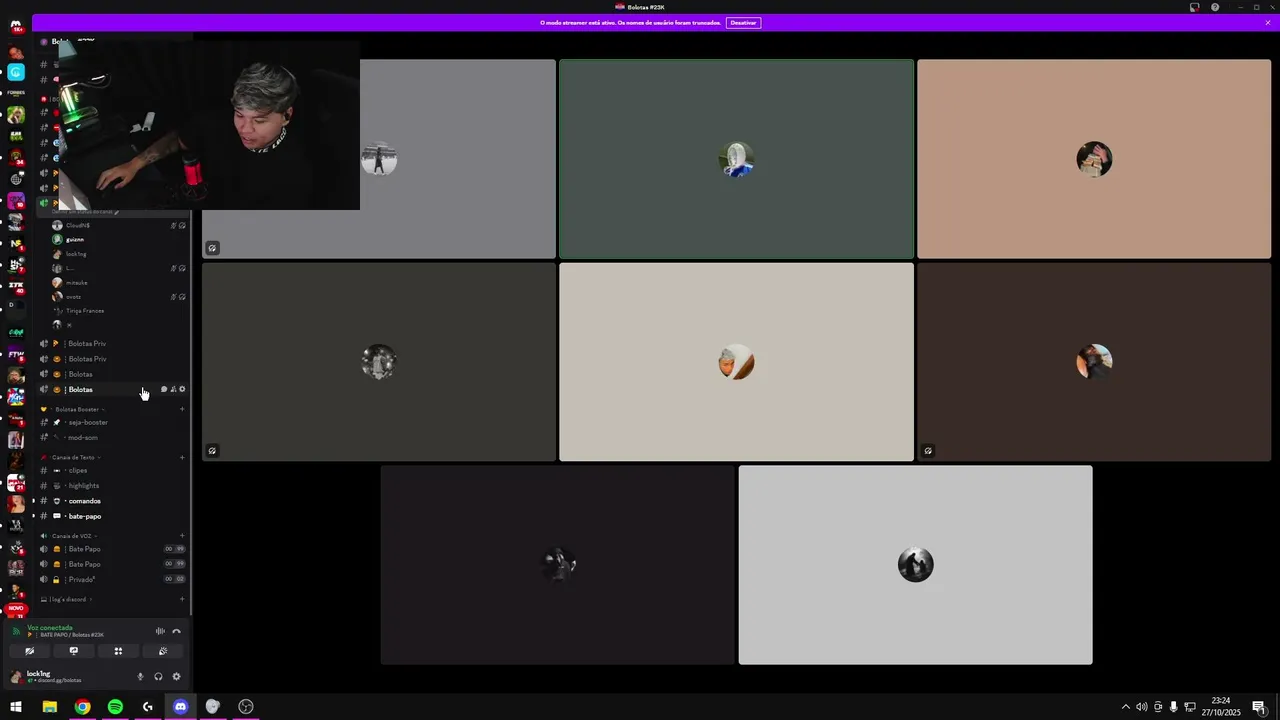
Task: Open OBS Studio from taskbar
Action: click(246, 707)
